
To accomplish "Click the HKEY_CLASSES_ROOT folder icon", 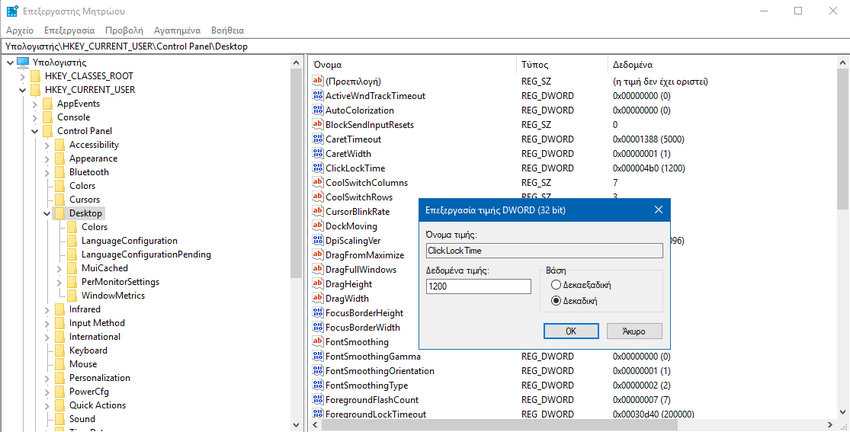I will 35,76.
